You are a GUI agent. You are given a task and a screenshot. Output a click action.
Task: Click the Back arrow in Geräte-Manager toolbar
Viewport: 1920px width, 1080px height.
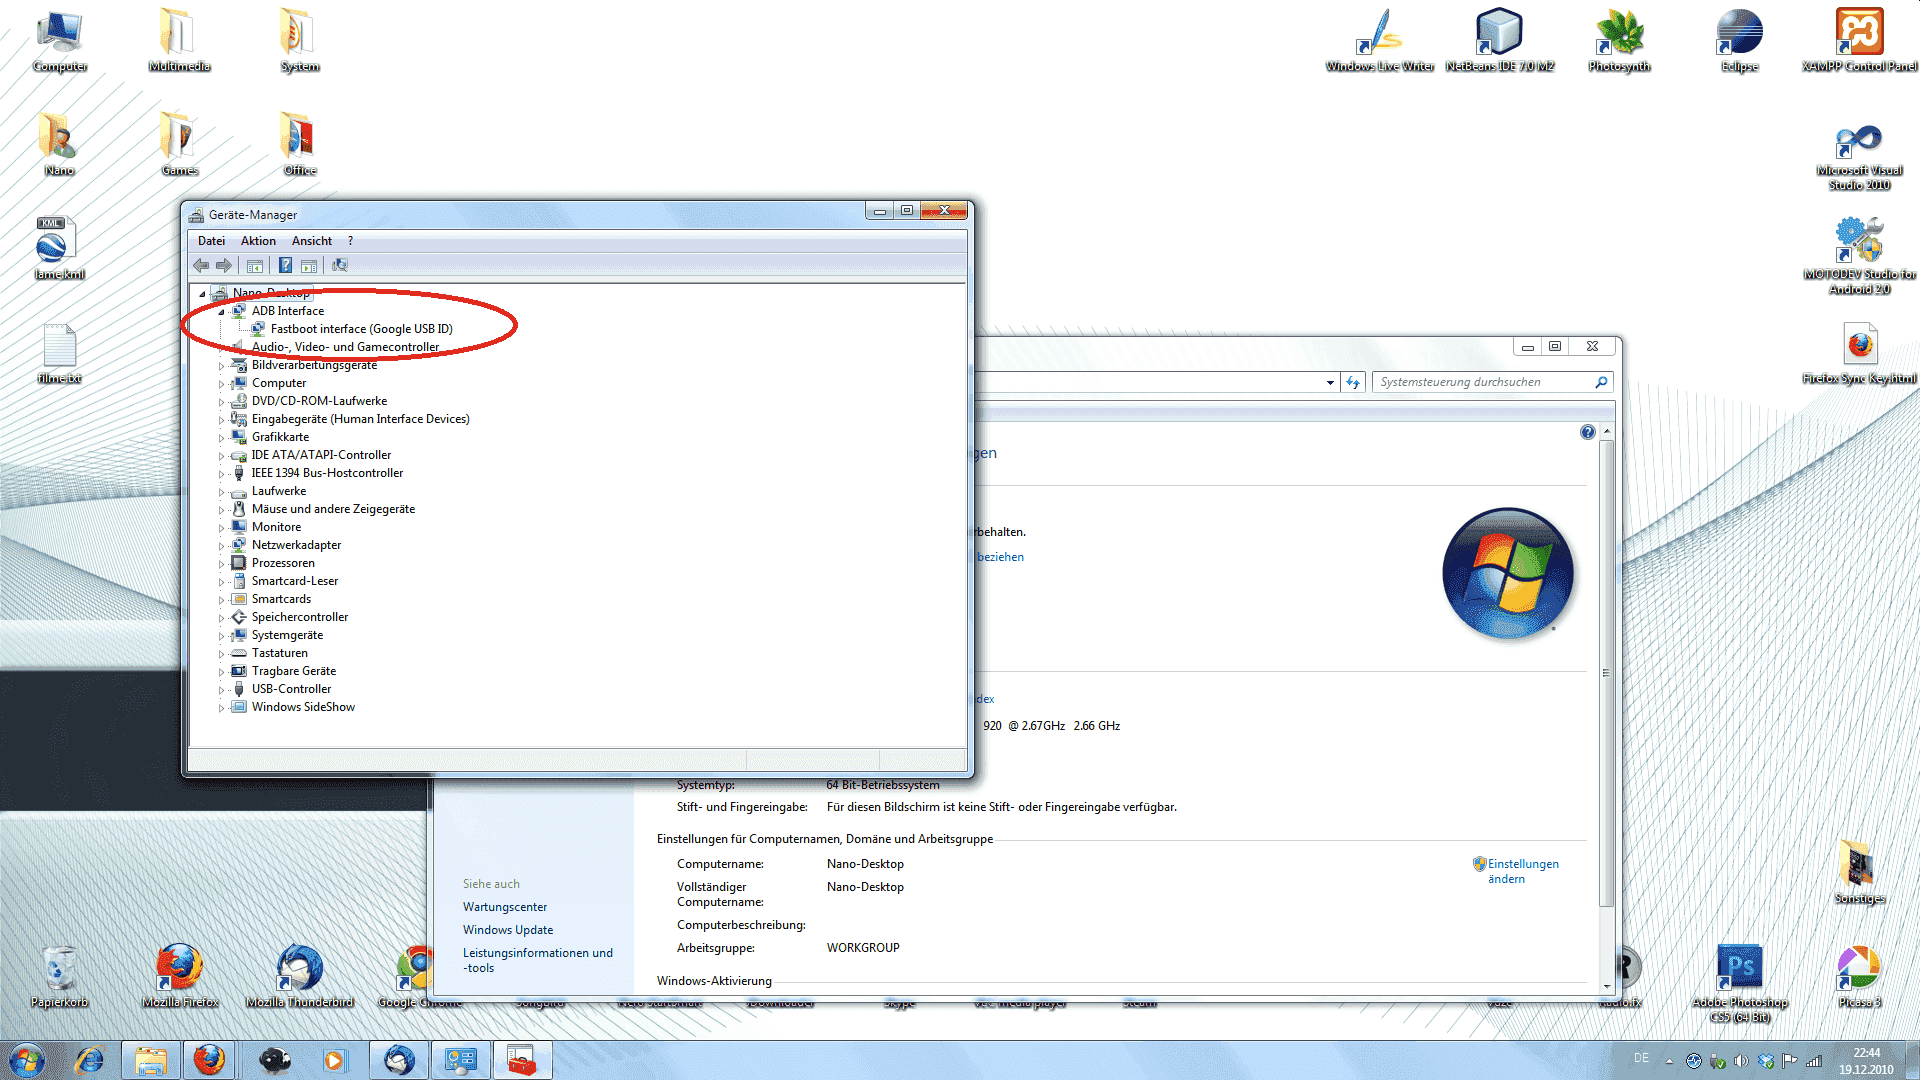(x=201, y=266)
